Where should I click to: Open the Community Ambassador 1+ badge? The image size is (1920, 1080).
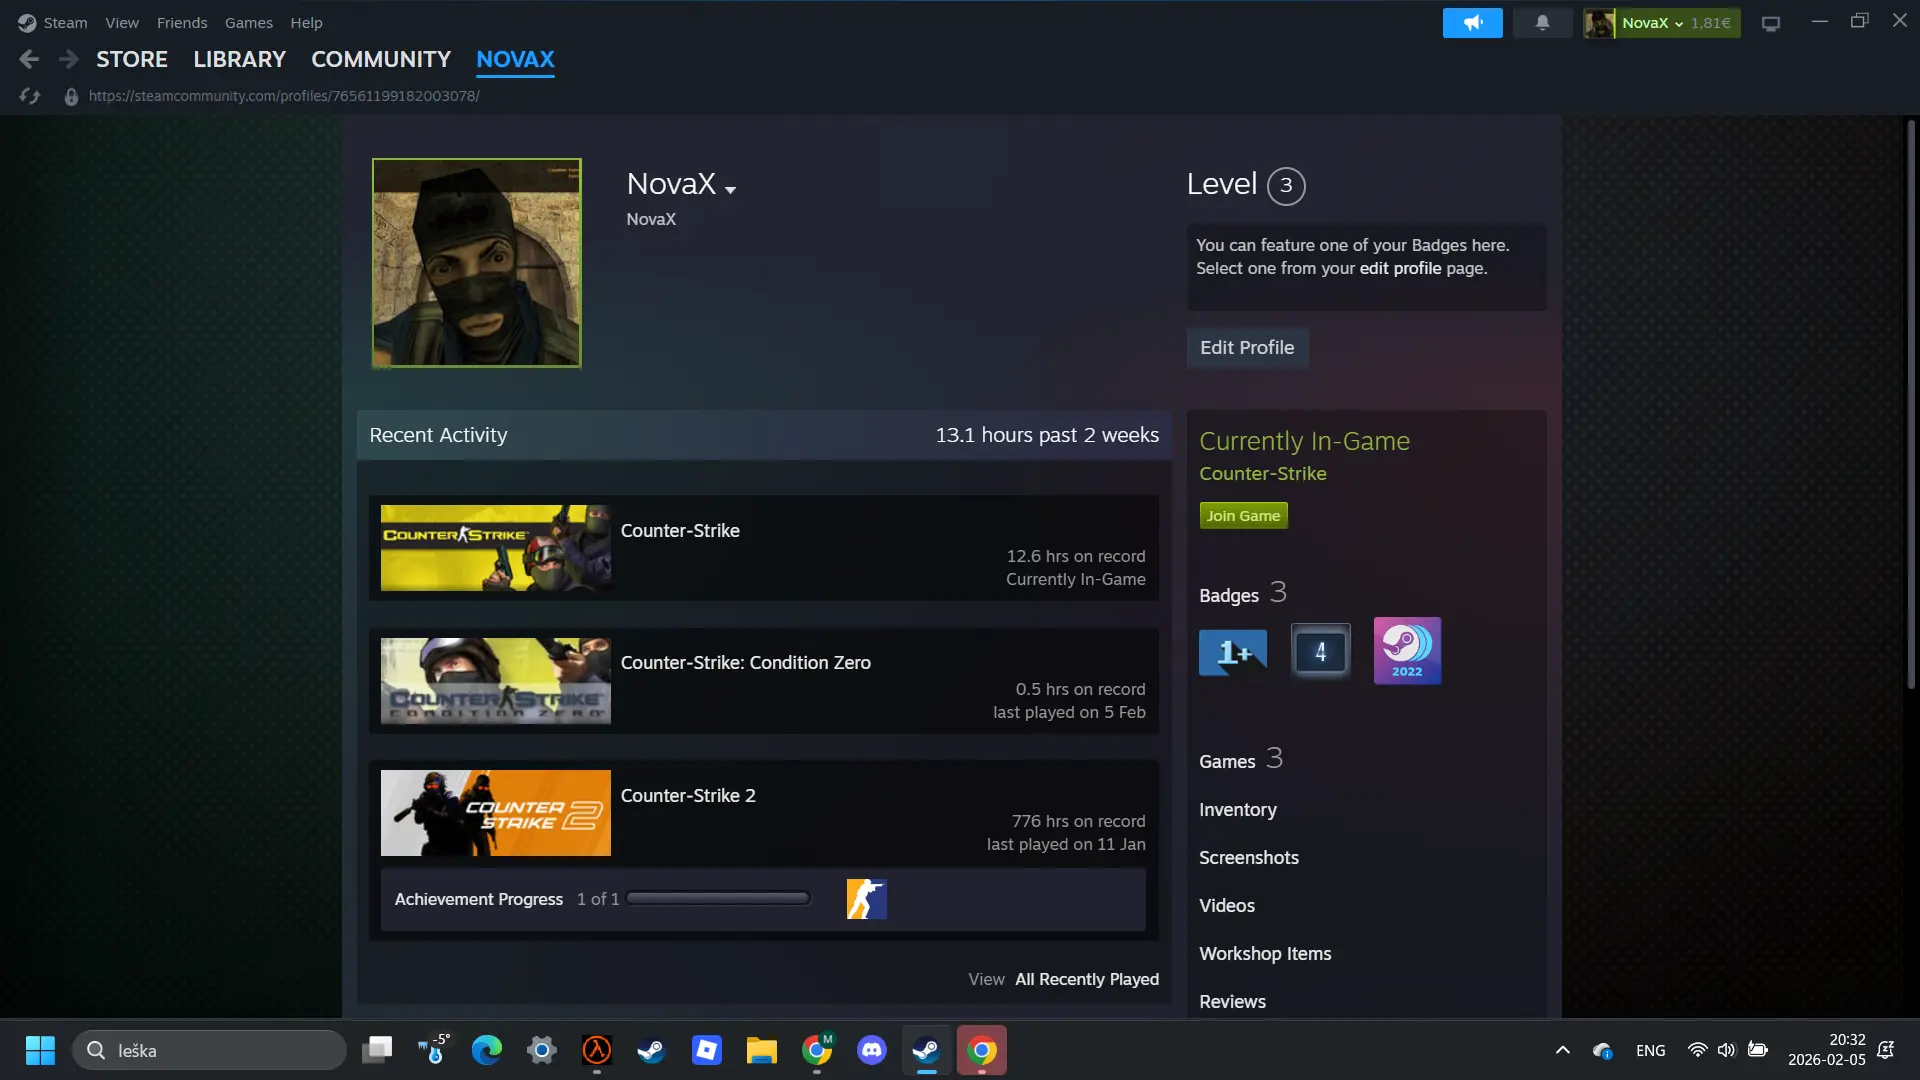1233,651
